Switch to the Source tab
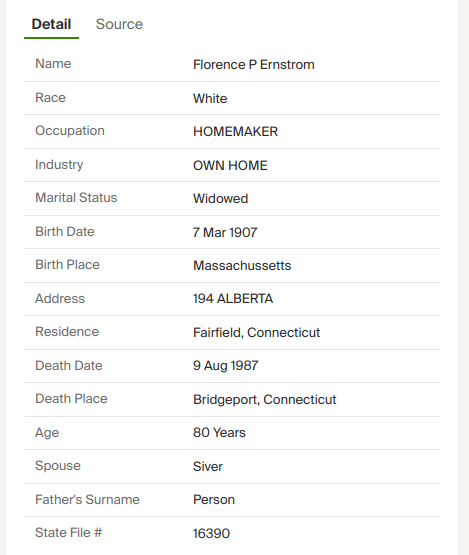469x555 pixels. pyautogui.click(x=119, y=24)
